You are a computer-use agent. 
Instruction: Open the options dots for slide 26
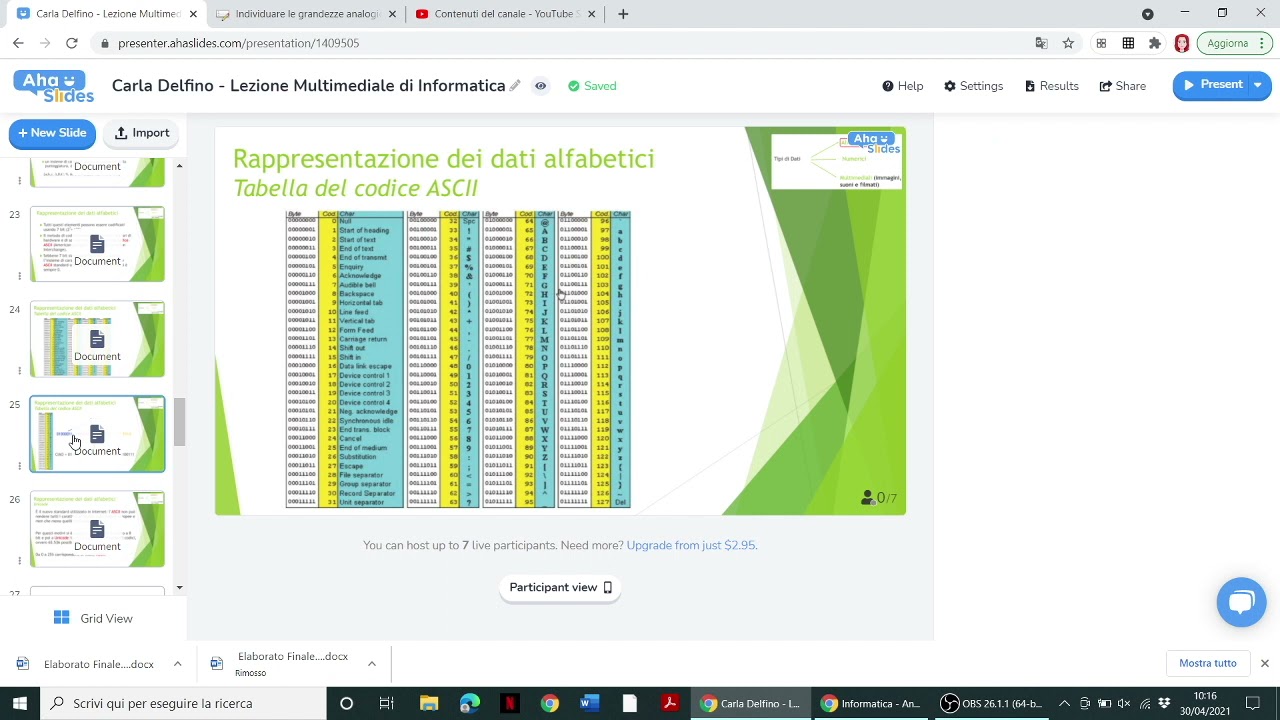[18, 561]
